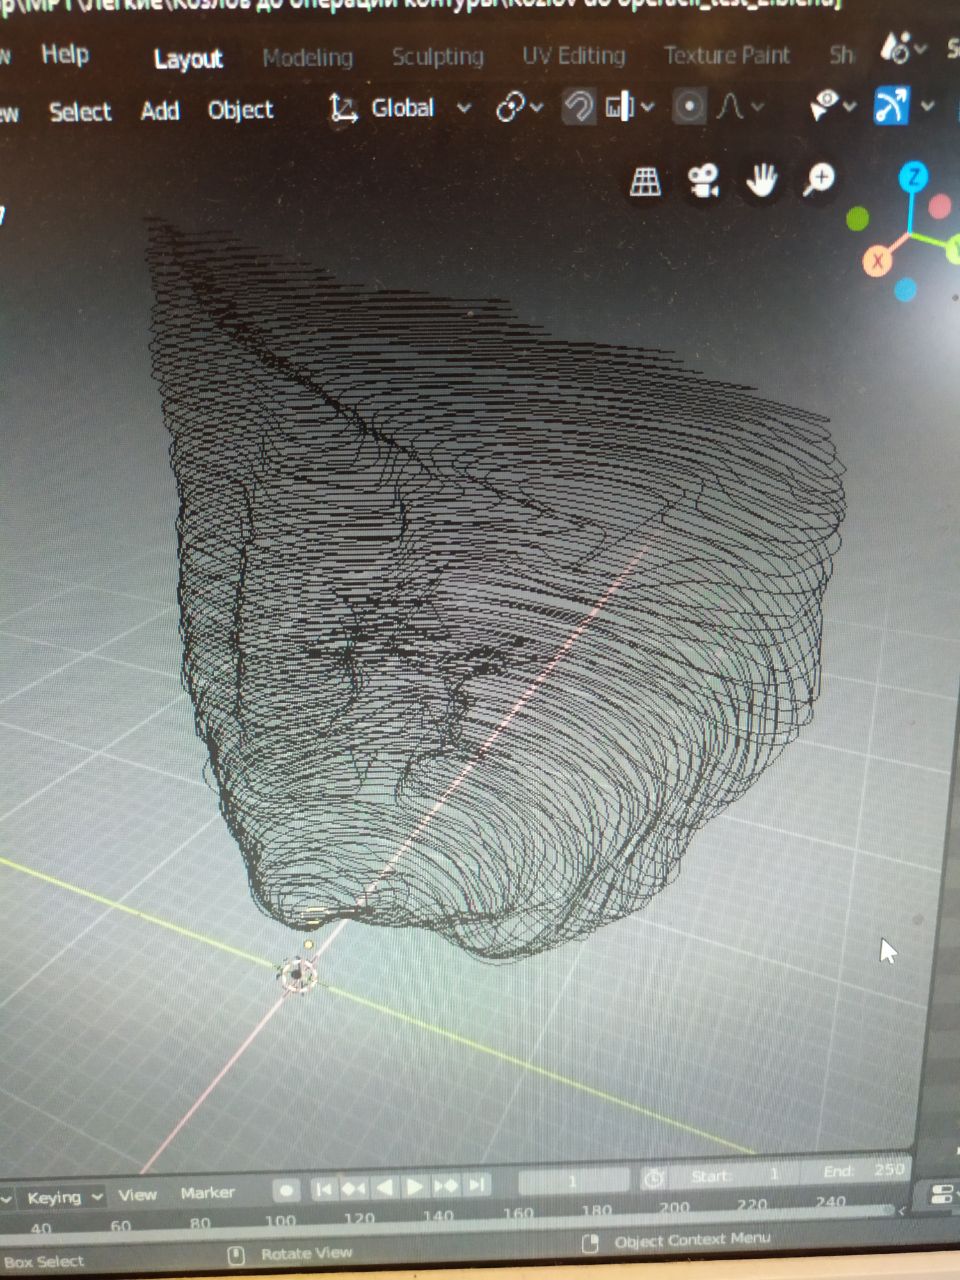Toggle proportional editing circle button
The image size is (960, 1280).
click(x=689, y=106)
